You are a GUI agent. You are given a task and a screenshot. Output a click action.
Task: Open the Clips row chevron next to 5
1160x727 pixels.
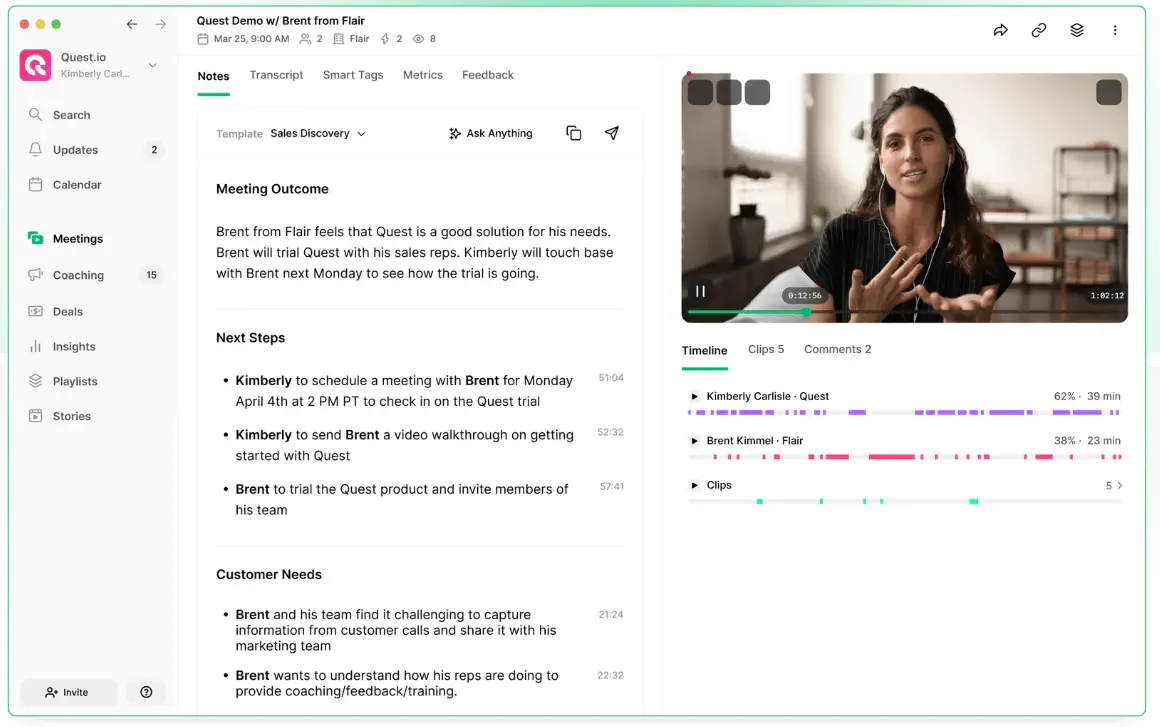(x=1119, y=485)
